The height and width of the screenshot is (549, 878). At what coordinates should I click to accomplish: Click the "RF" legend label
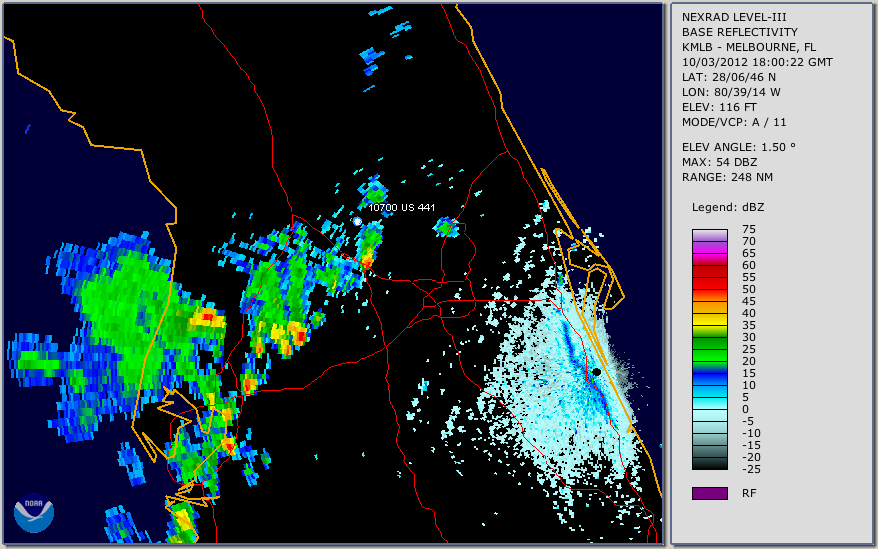[x=749, y=493]
